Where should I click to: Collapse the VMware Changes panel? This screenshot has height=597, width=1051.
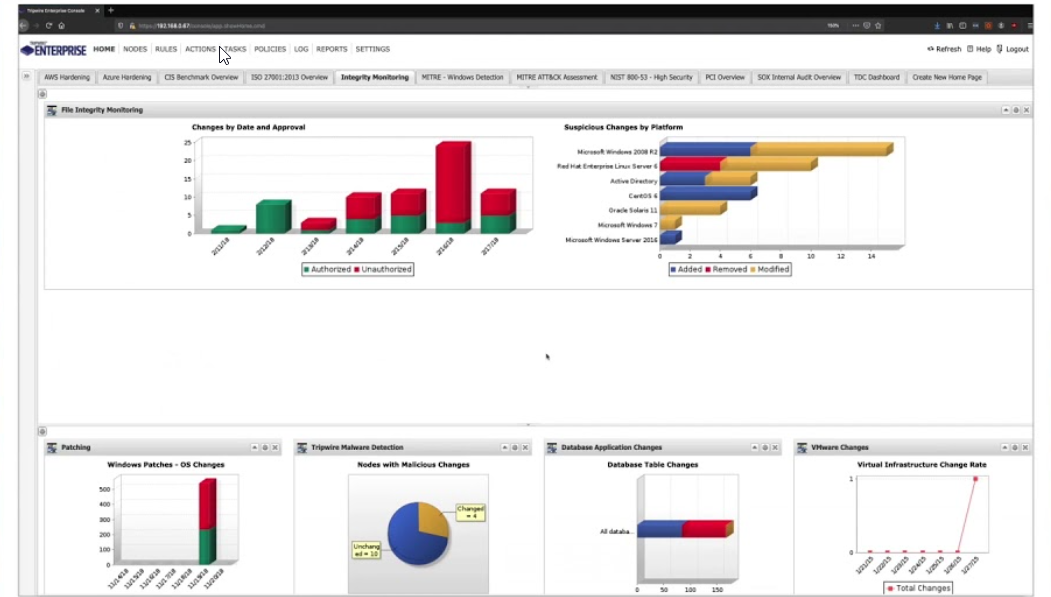1005,448
